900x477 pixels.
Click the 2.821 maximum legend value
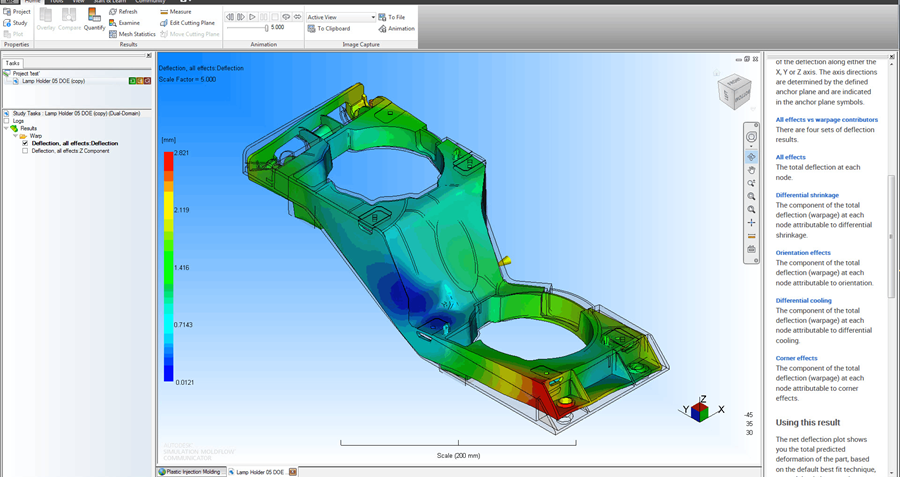[181, 153]
